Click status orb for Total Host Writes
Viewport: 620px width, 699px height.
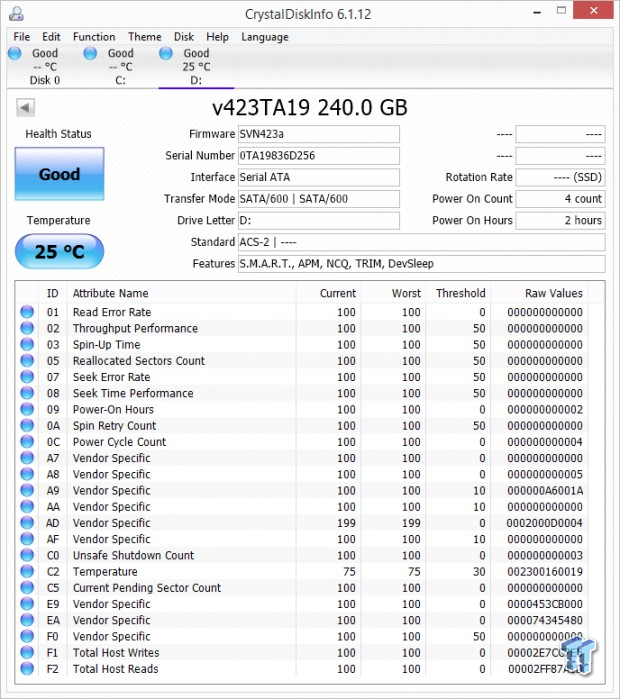coord(27,652)
